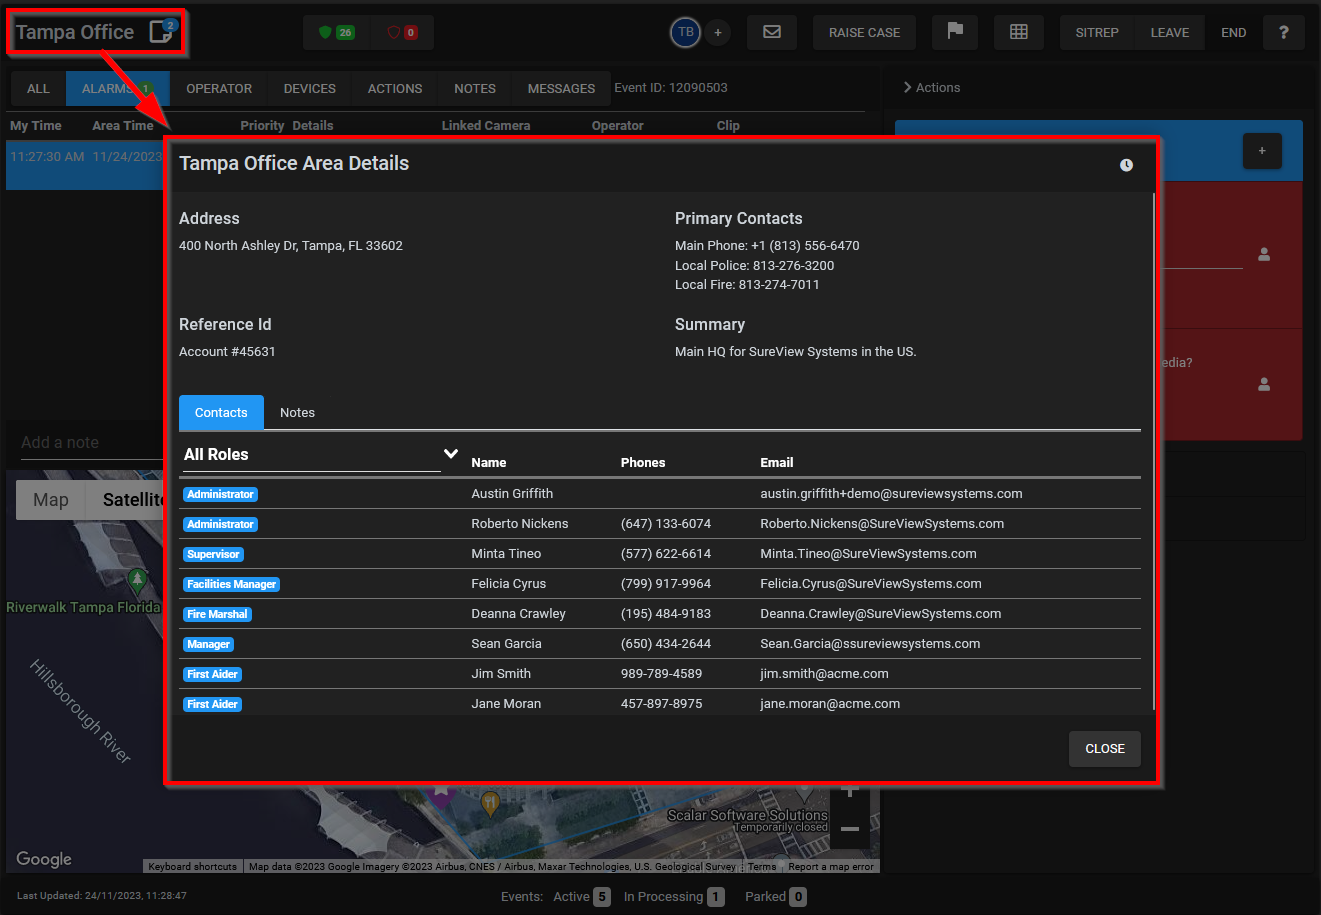Open the Tampa Office area notes icon
Viewport: 1321px width, 915px height.
(x=161, y=31)
